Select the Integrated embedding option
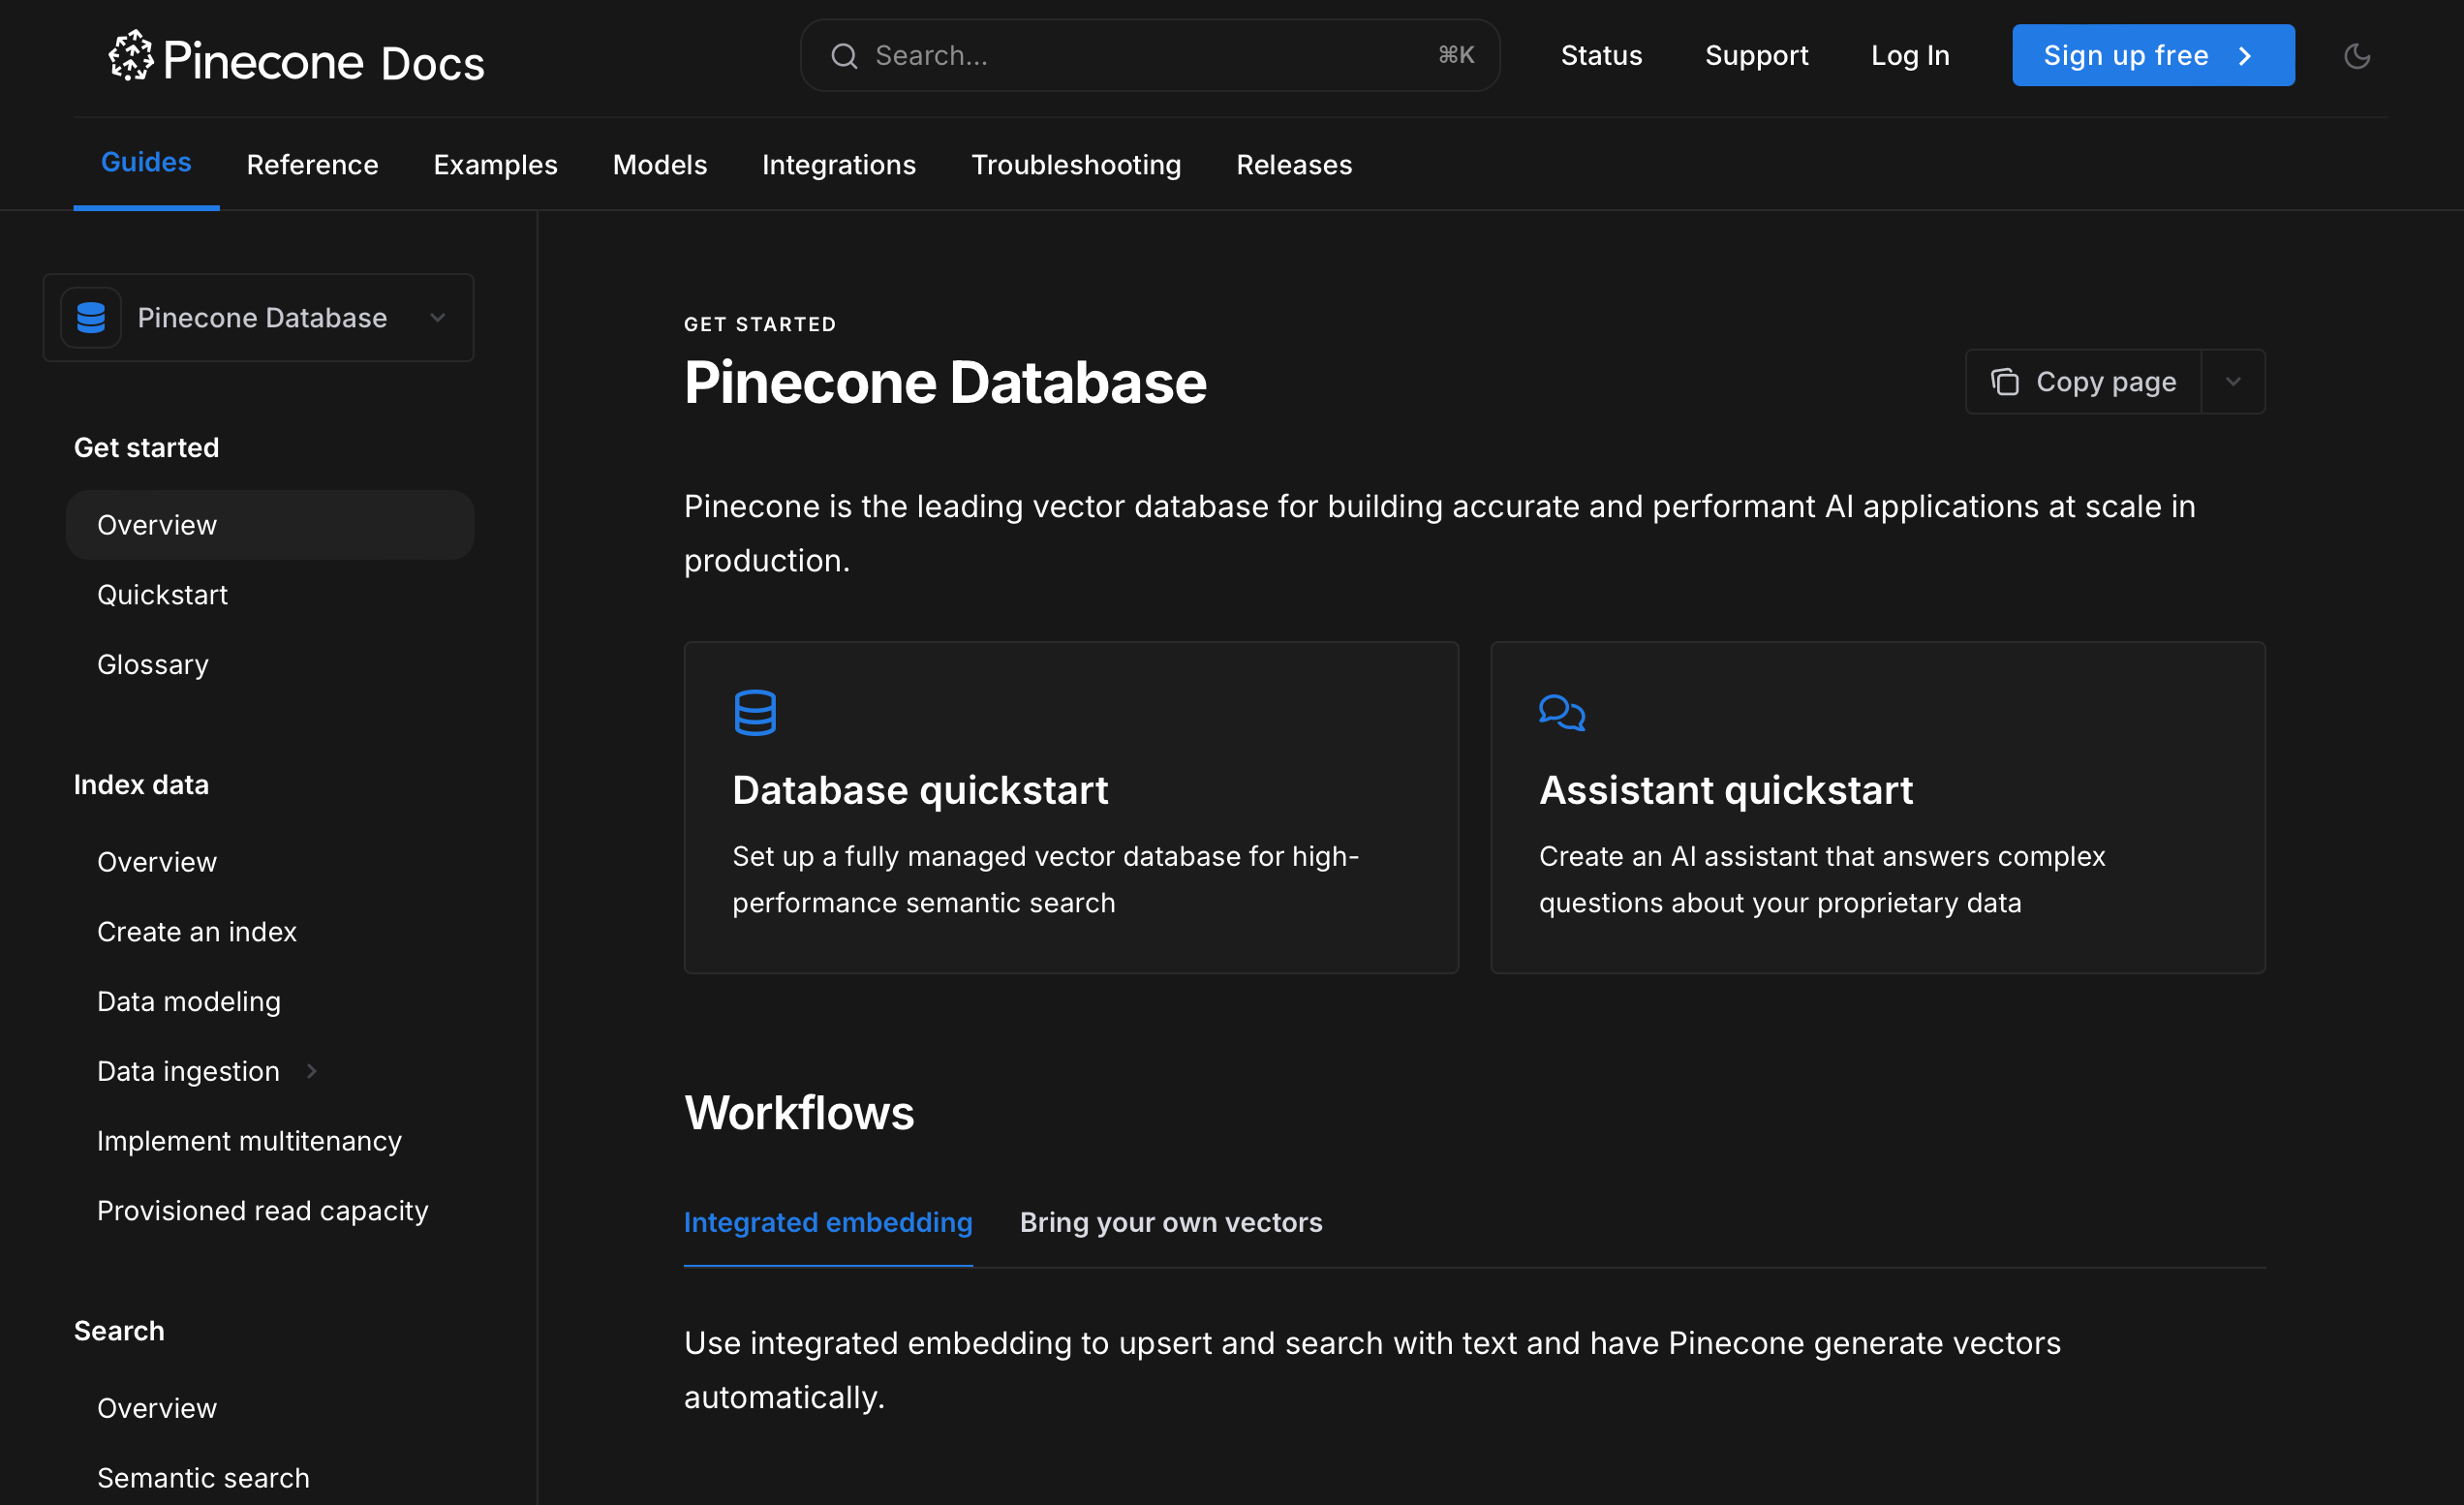The width and height of the screenshot is (2464, 1505). (828, 1222)
